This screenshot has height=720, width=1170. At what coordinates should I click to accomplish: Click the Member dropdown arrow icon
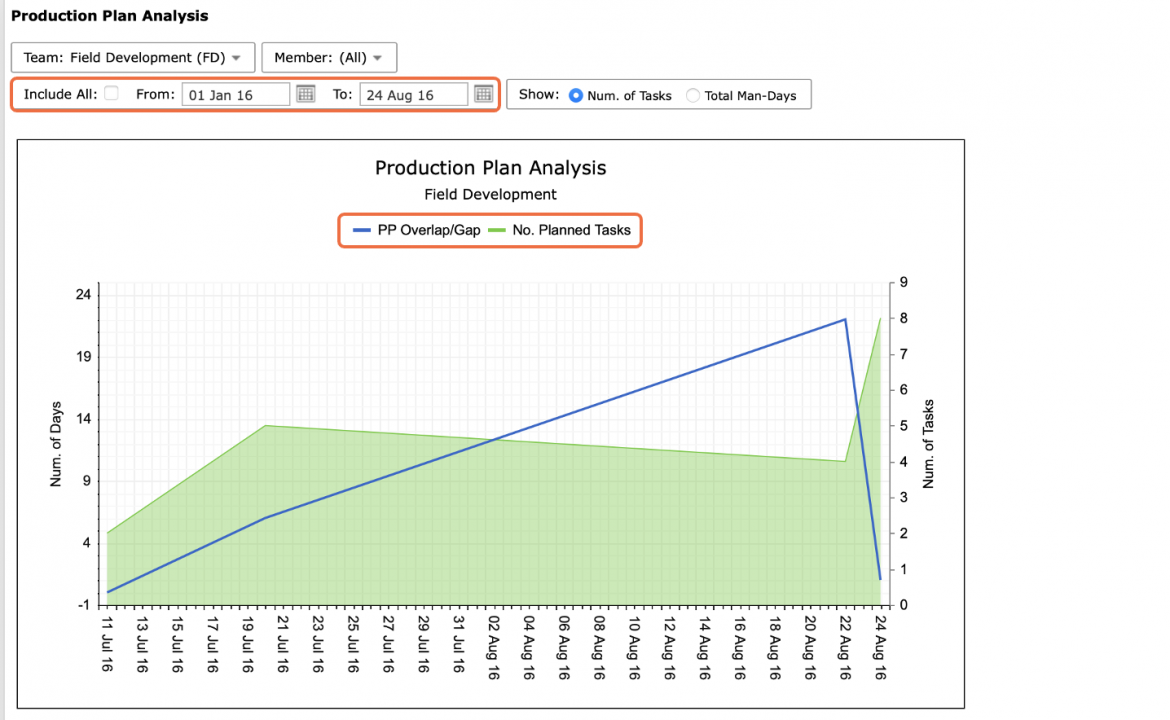[x=378, y=58]
